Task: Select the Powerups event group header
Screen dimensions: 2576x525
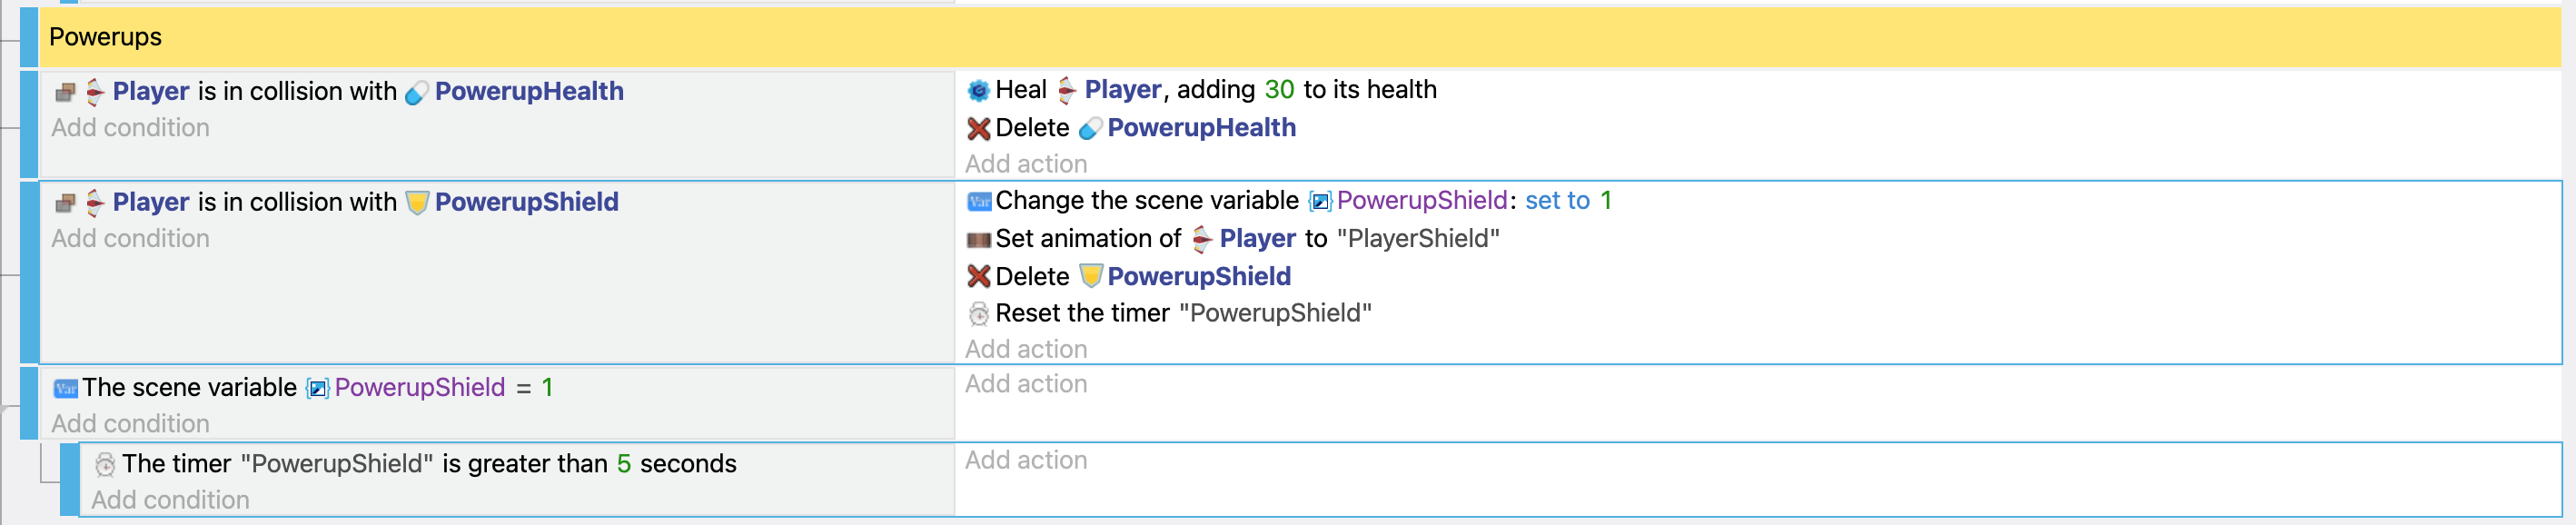Action: [105, 37]
